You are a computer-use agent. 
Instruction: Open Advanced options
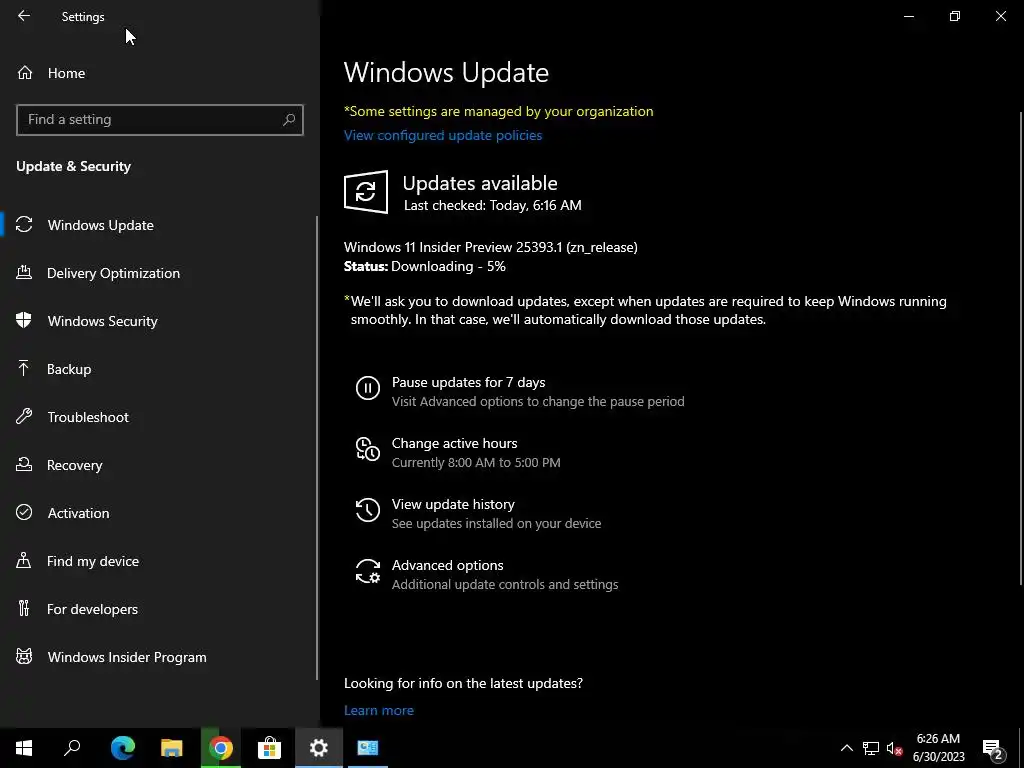[x=447, y=565]
